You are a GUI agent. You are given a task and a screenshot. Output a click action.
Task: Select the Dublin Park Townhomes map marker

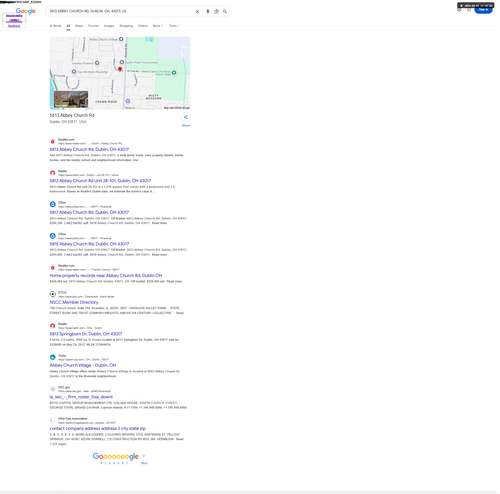(x=122, y=62)
